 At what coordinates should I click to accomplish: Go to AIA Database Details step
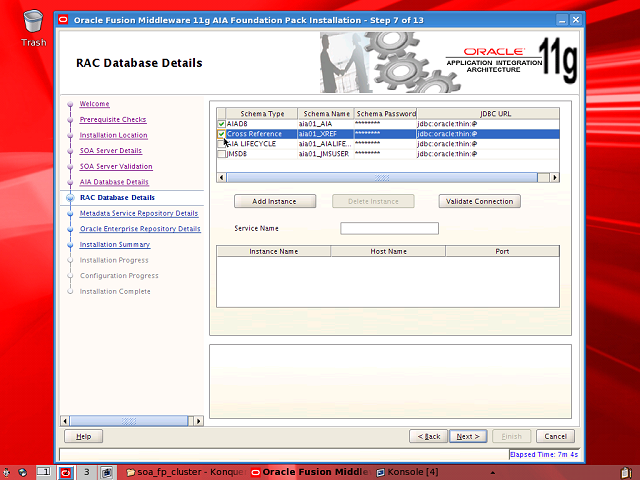(114, 182)
